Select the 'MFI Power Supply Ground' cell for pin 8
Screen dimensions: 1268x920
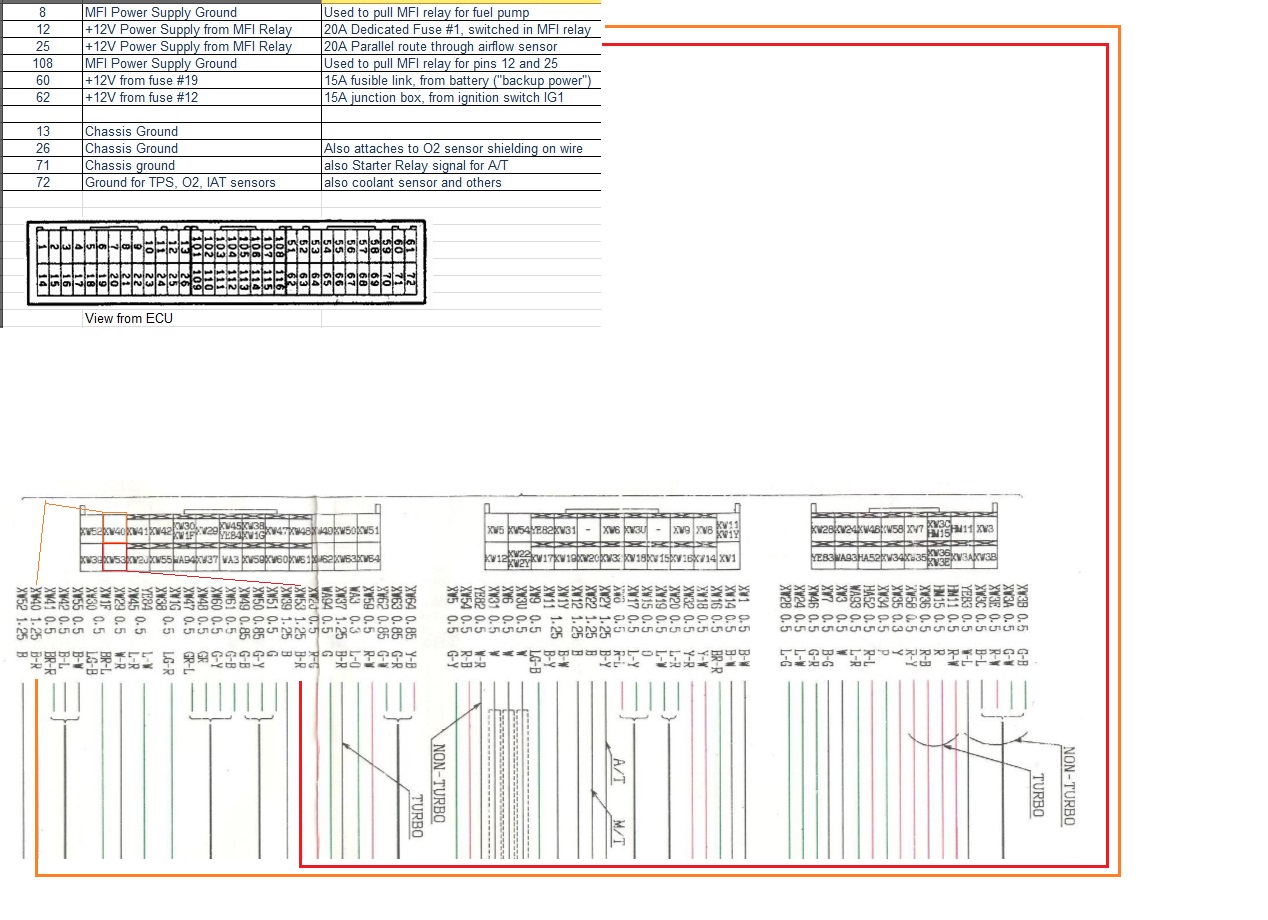(x=201, y=12)
